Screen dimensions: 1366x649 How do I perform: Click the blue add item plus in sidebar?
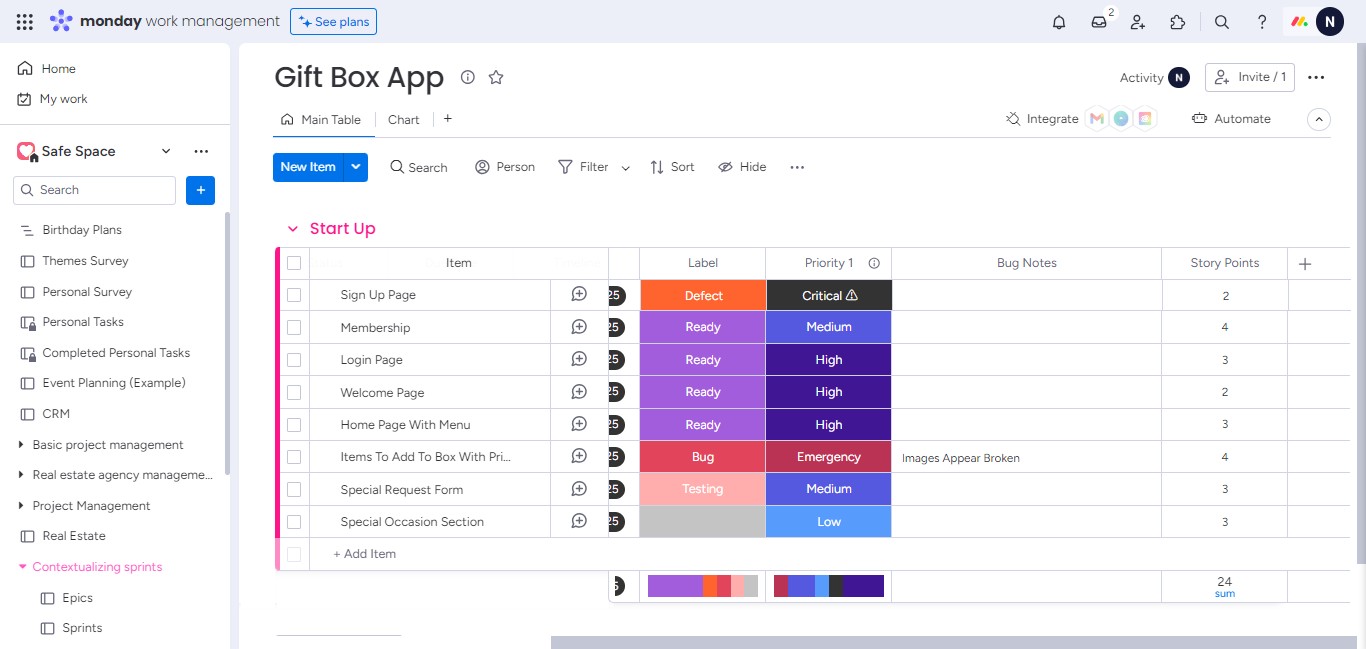click(x=200, y=190)
